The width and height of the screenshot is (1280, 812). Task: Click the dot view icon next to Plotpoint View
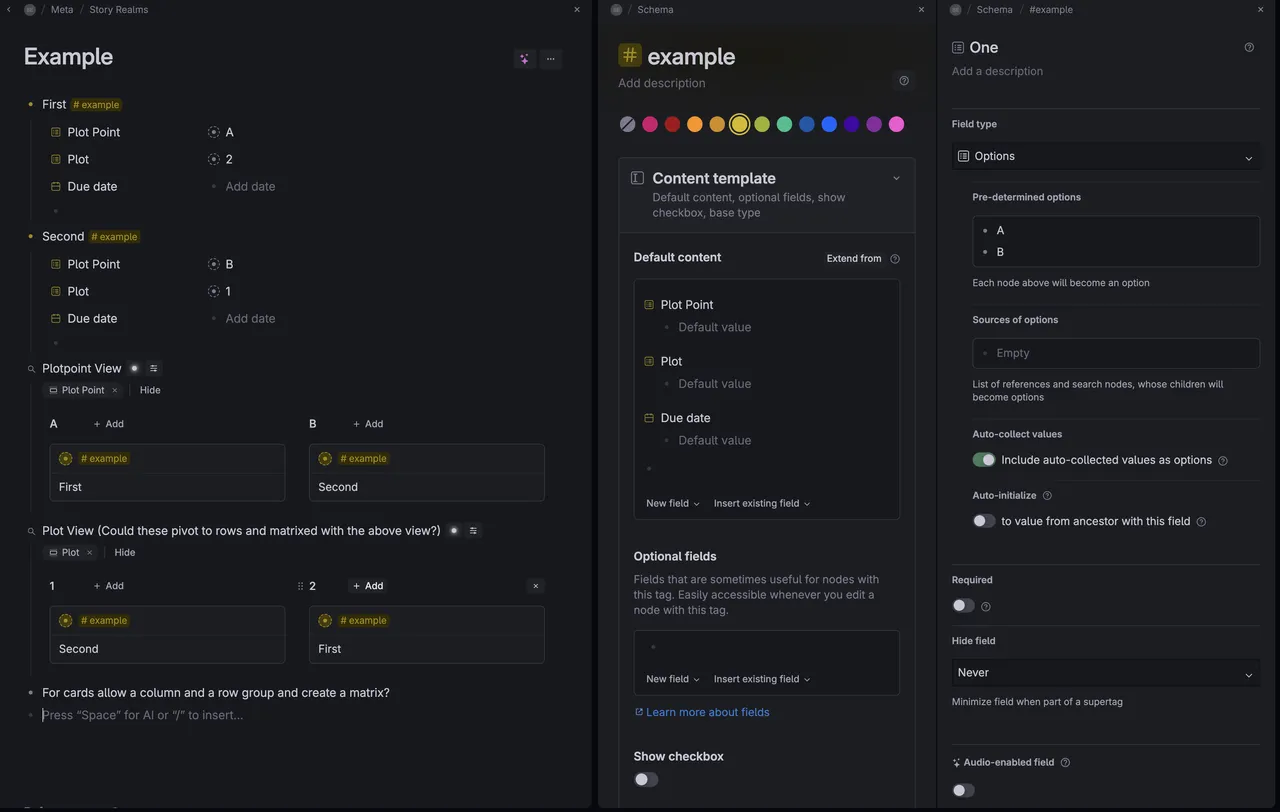(134, 368)
